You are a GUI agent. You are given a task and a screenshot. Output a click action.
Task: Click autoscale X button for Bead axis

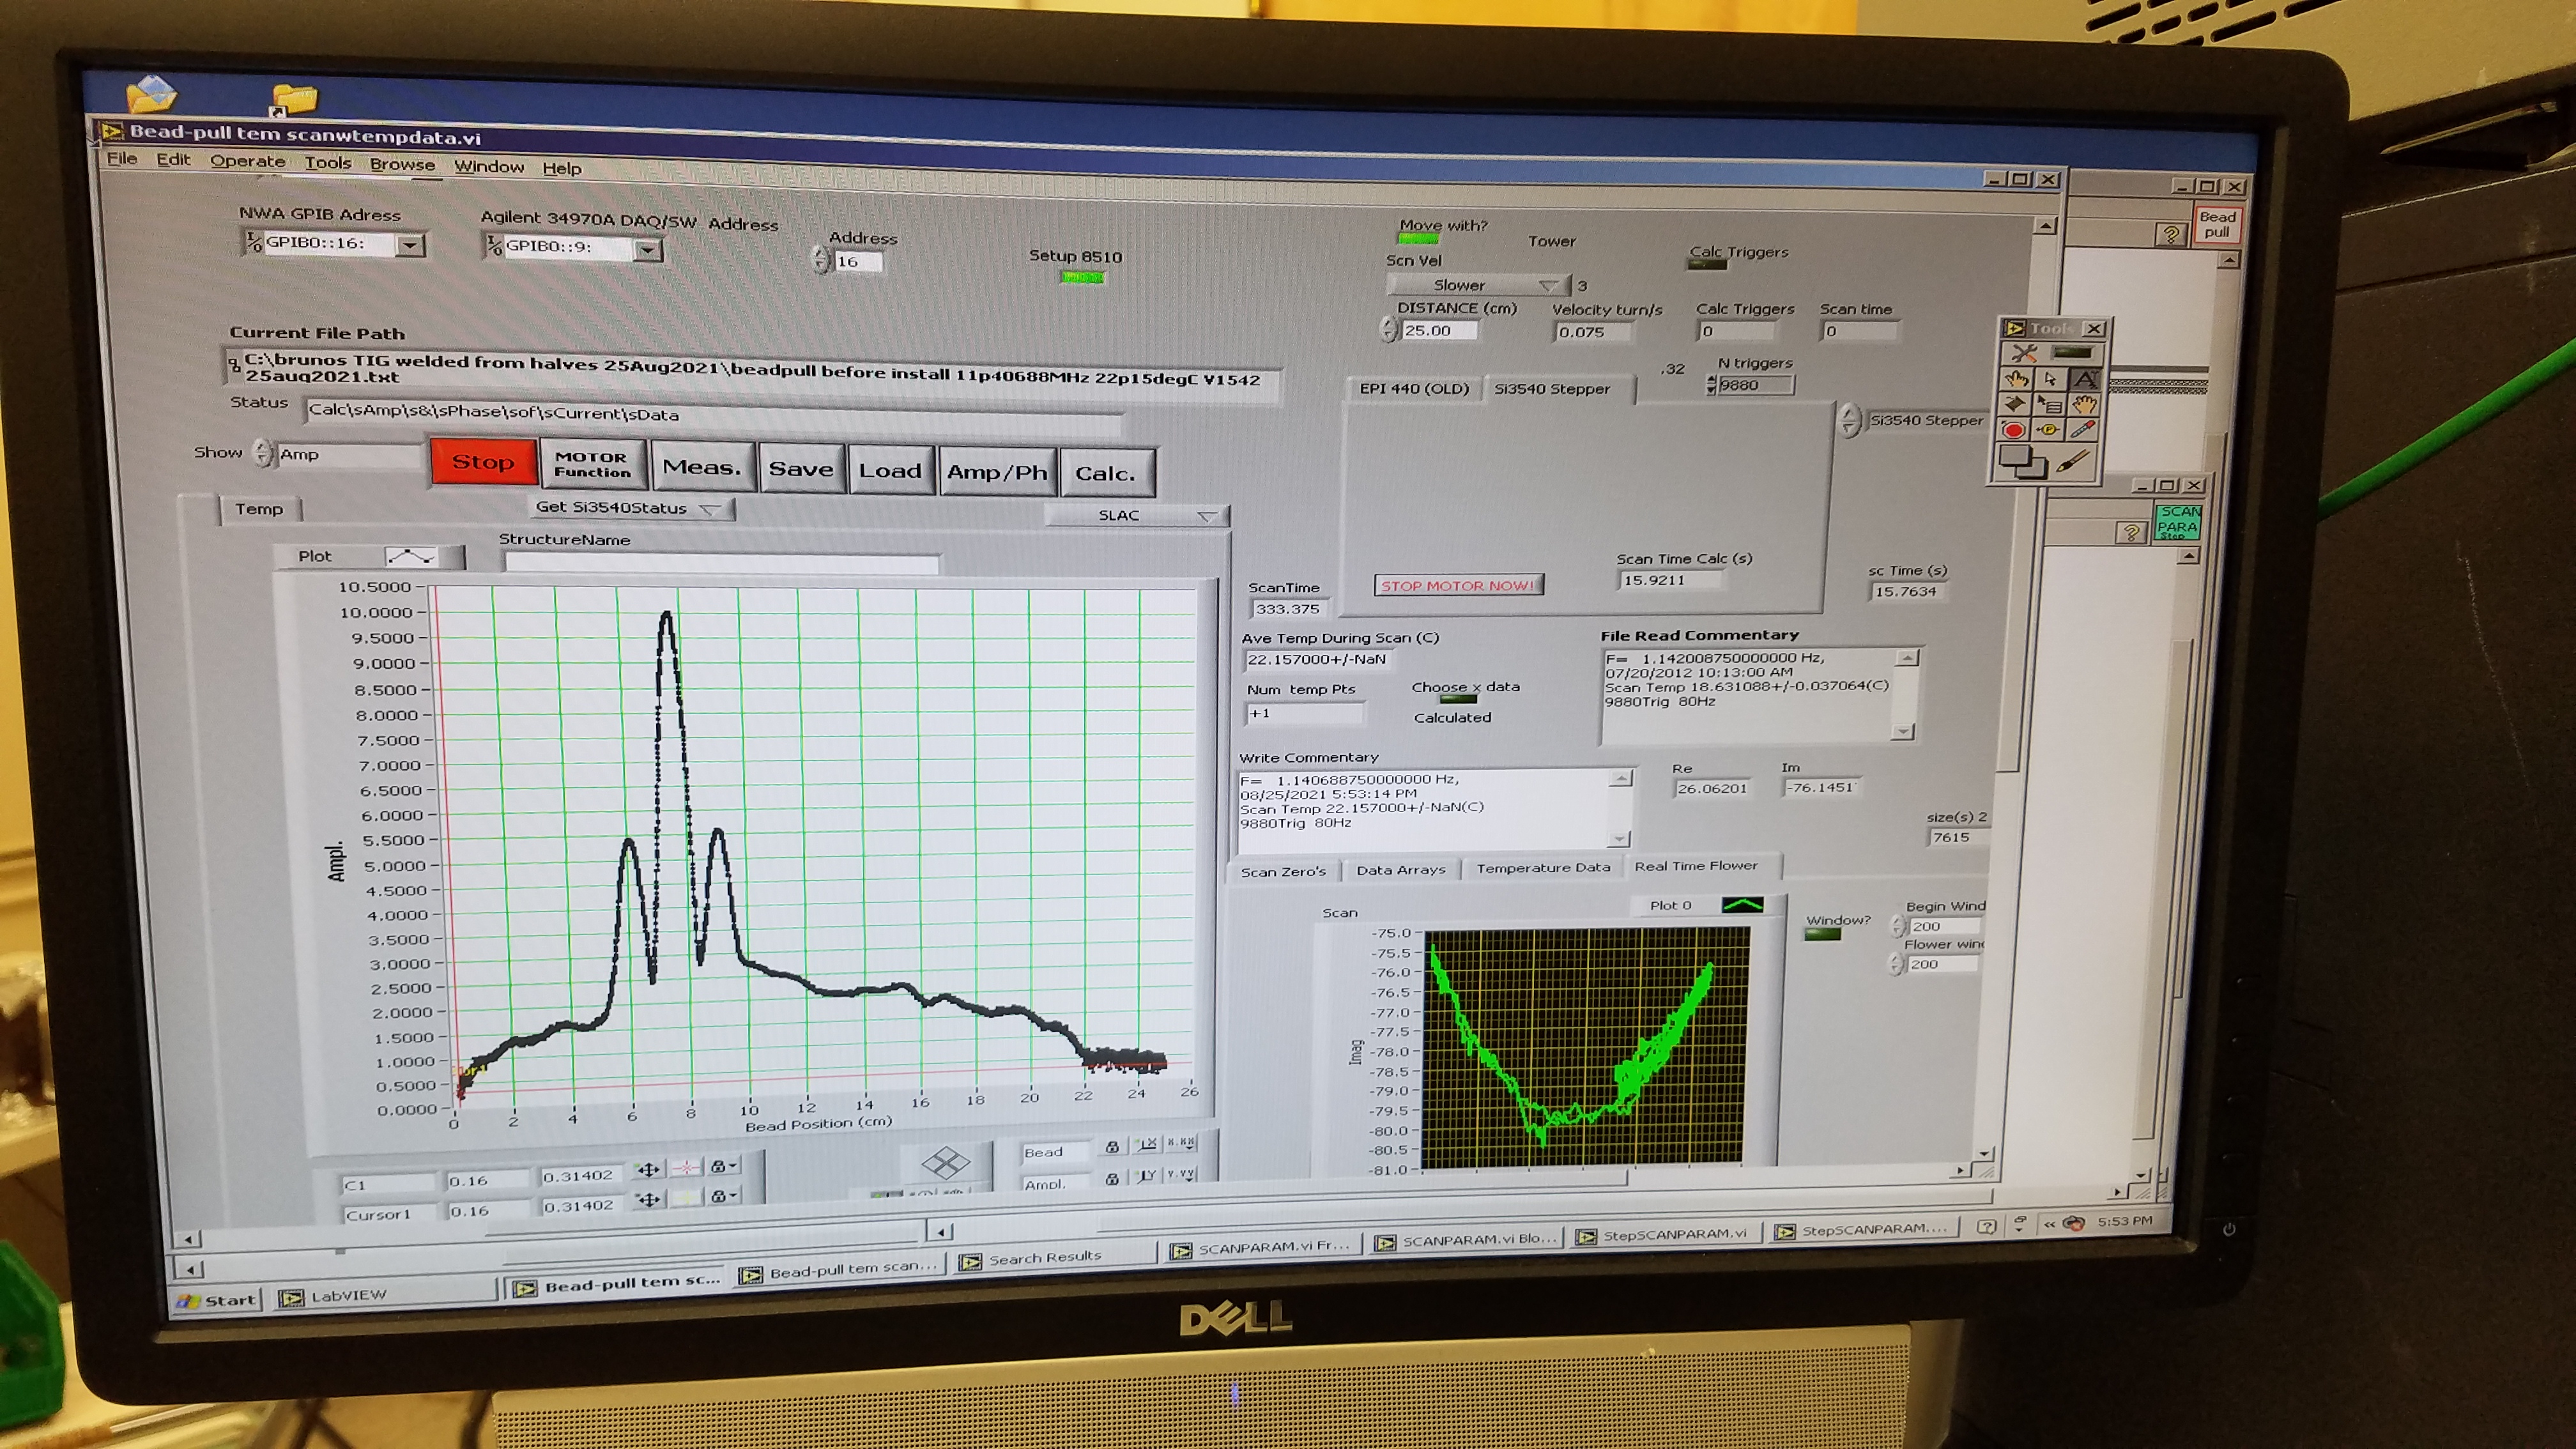(1147, 1144)
